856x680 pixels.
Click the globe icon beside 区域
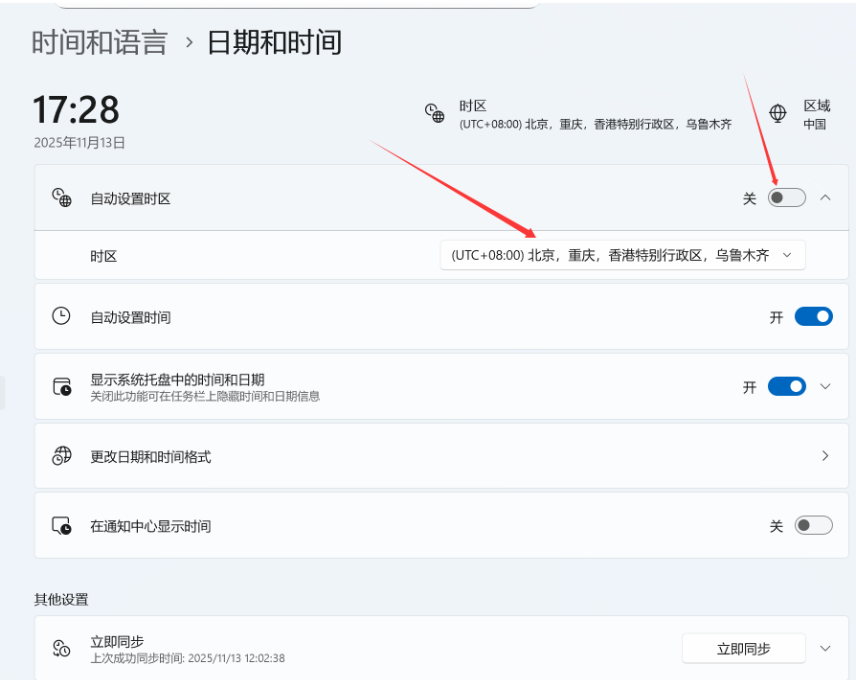point(778,114)
